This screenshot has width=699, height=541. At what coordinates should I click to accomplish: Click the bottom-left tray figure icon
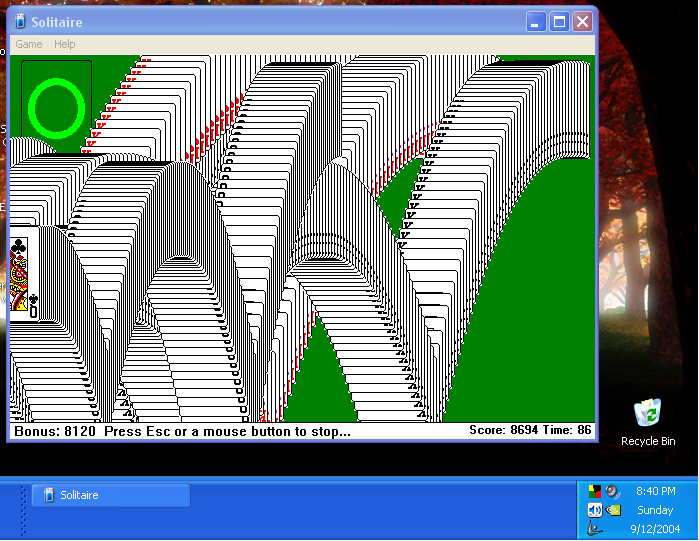click(594, 528)
